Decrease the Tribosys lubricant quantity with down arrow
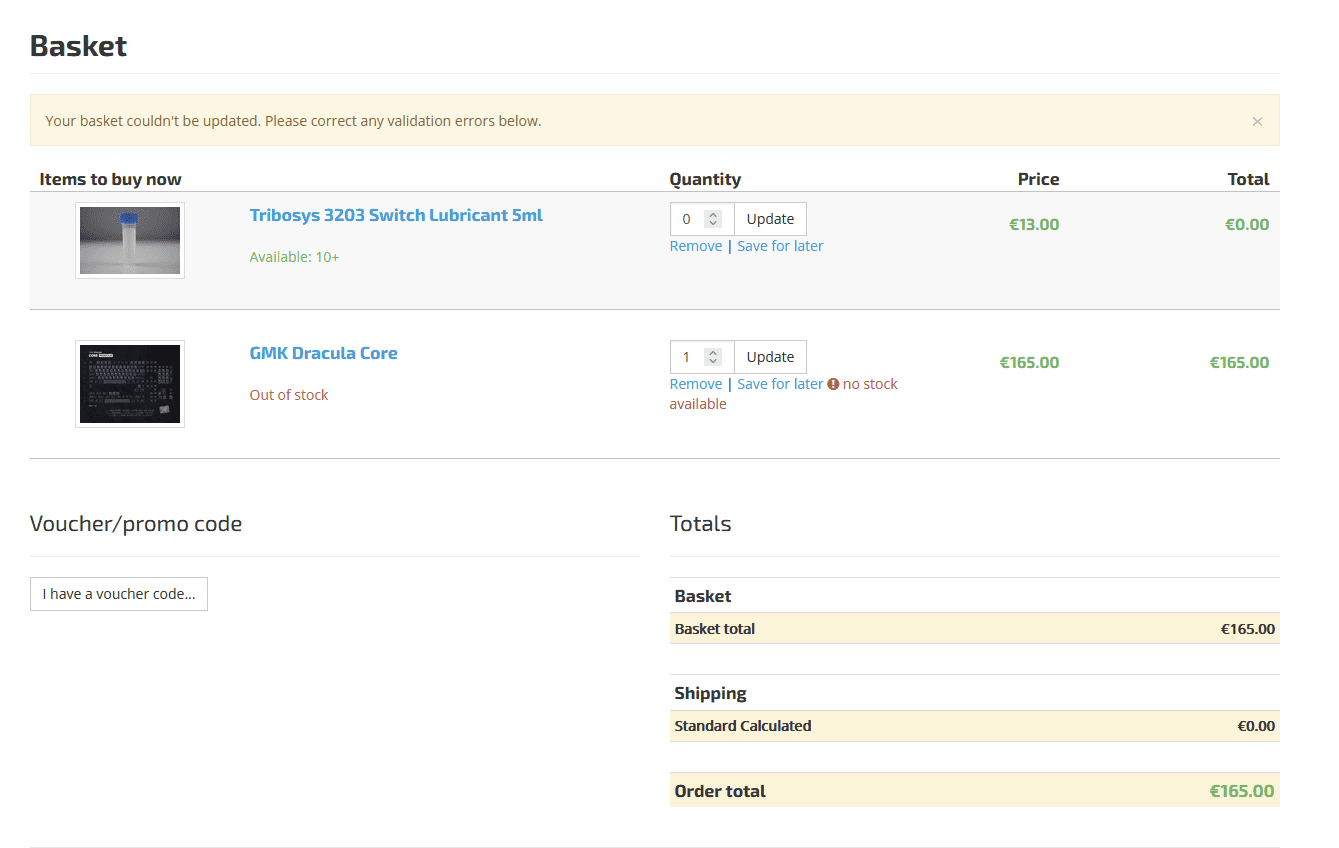The width and height of the screenshot is (1339, 848). [713, 224]
